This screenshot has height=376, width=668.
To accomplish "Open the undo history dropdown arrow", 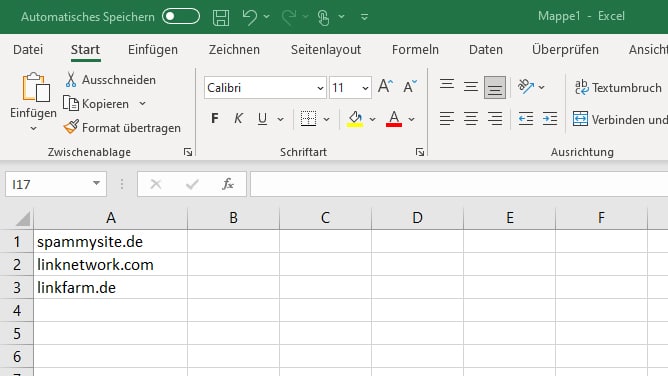I will [x=267, y=17].
